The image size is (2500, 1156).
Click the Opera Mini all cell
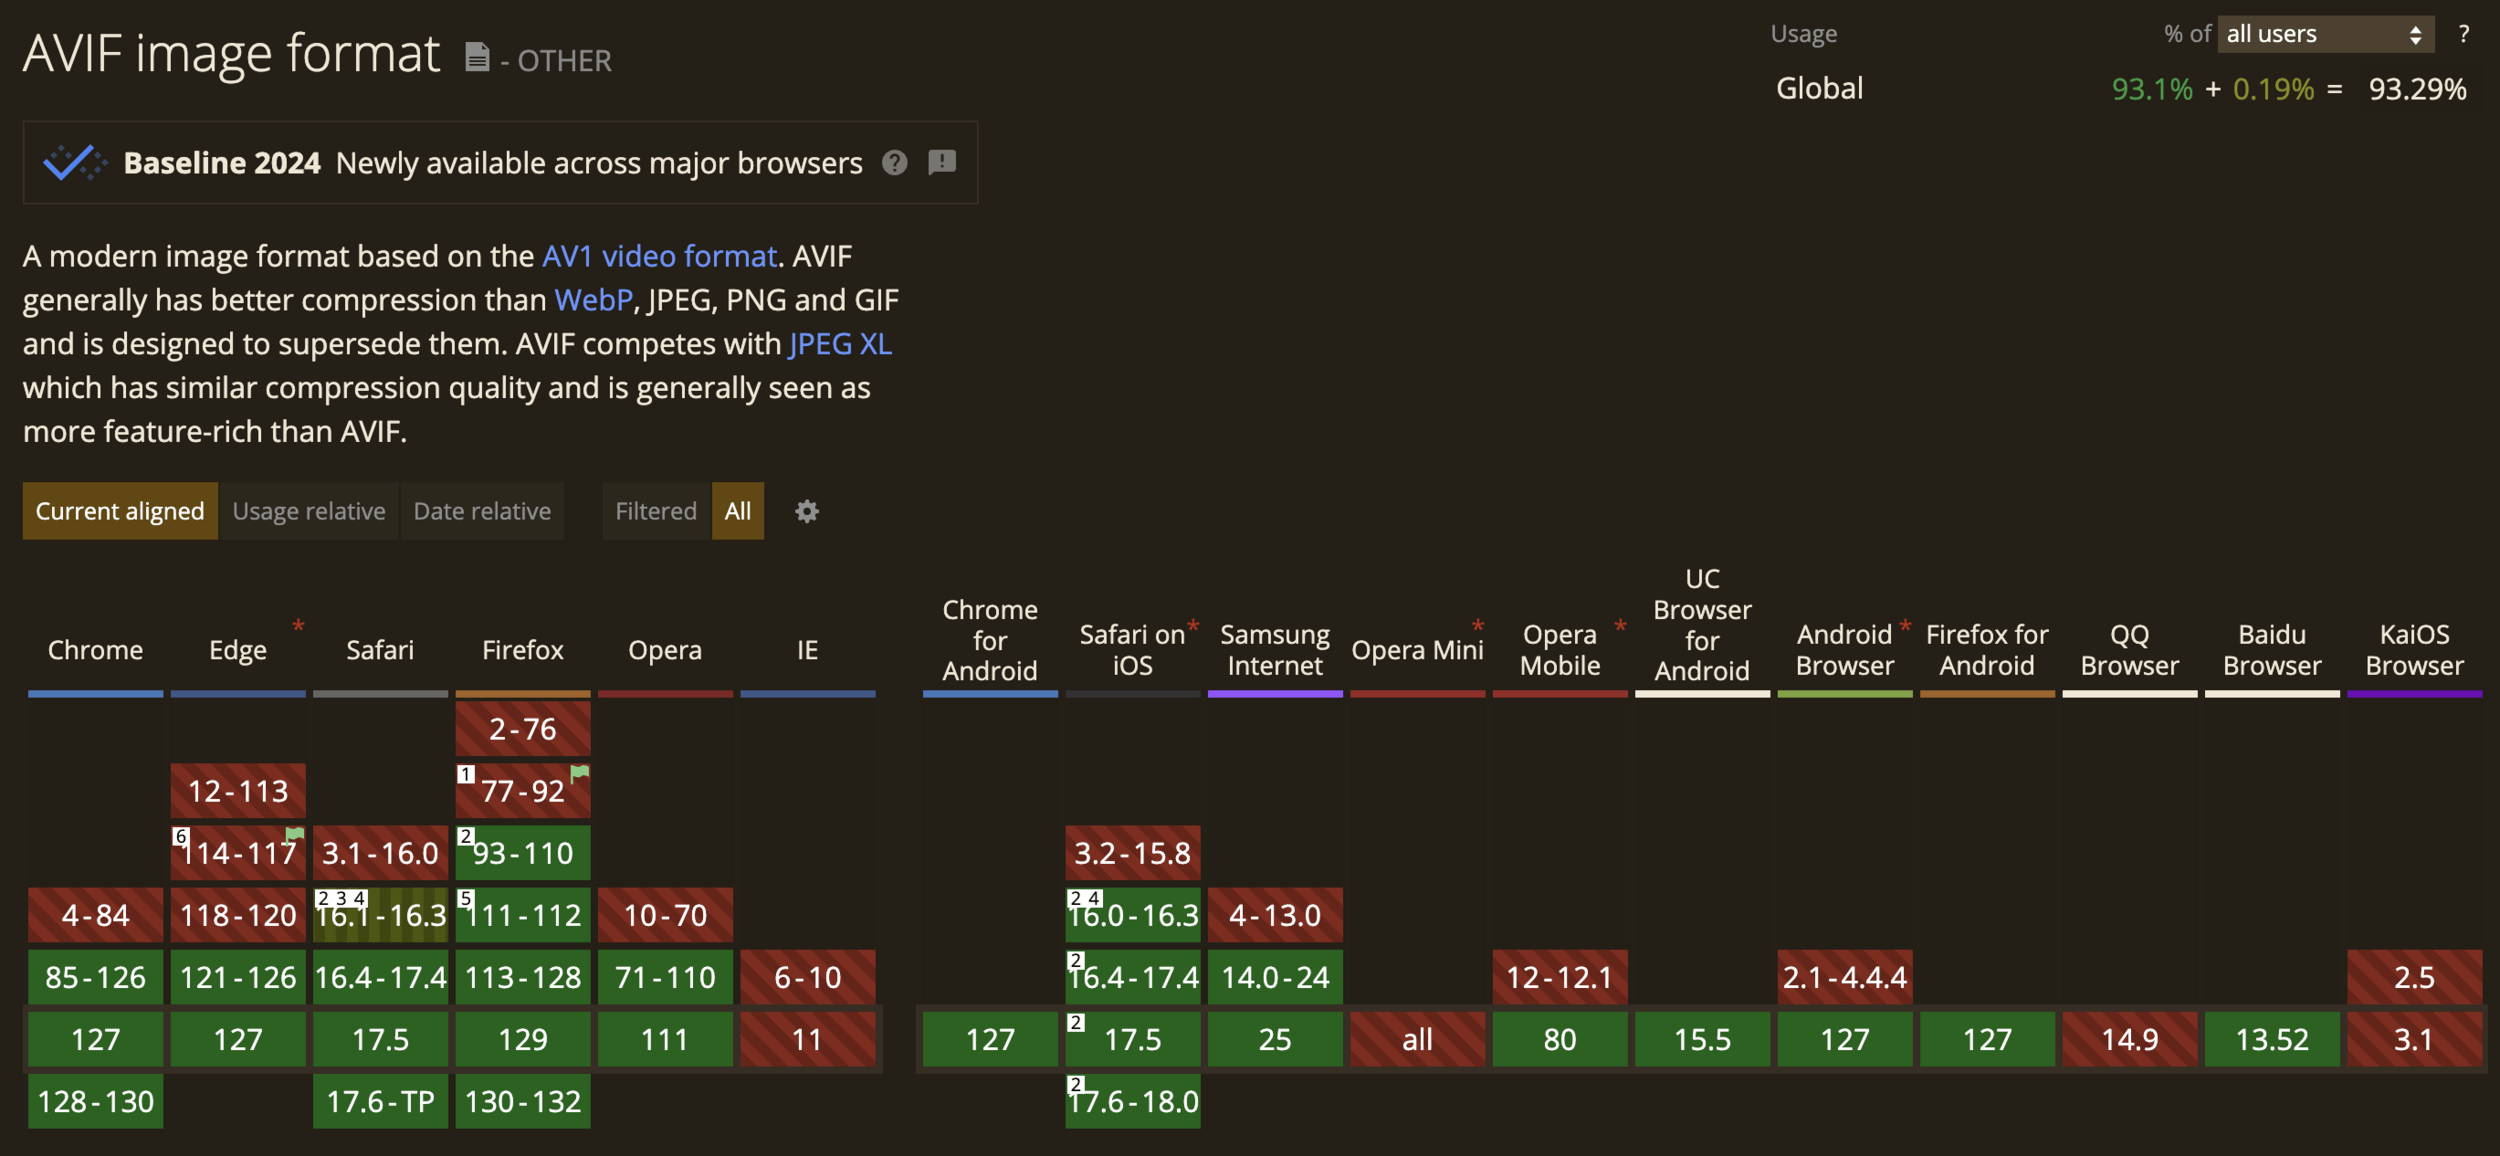[1416, 1039]
